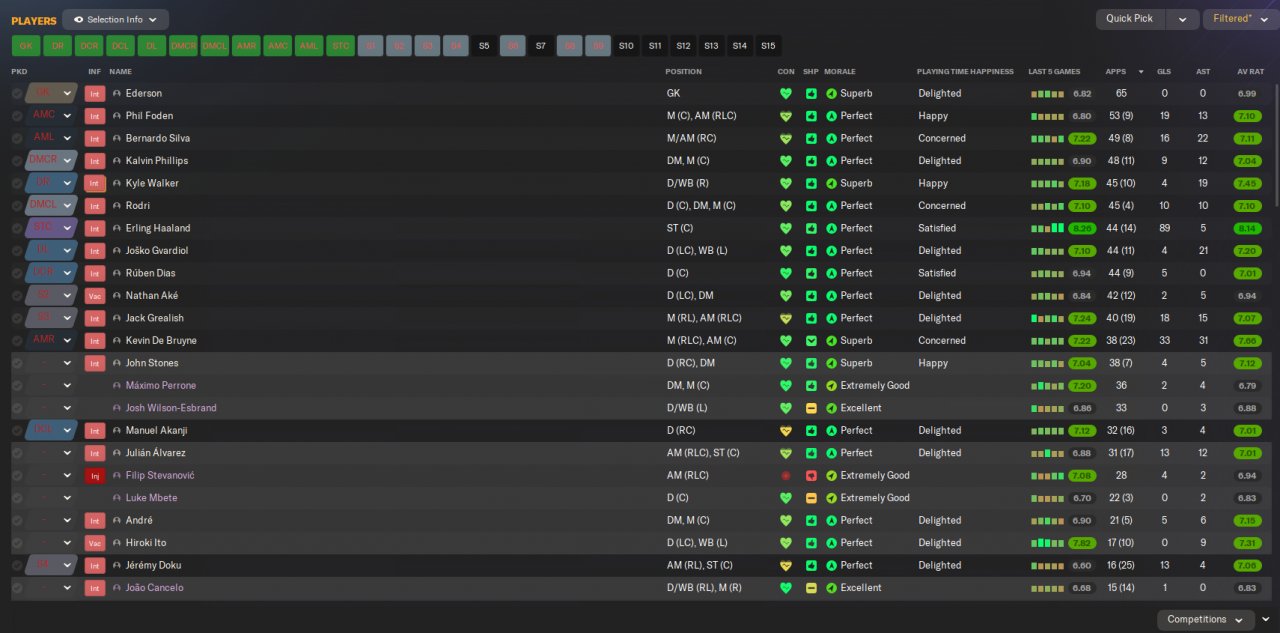The image size is (1280, 633).
Task: Select the GK position slot button
Action: tap(26, 46)
